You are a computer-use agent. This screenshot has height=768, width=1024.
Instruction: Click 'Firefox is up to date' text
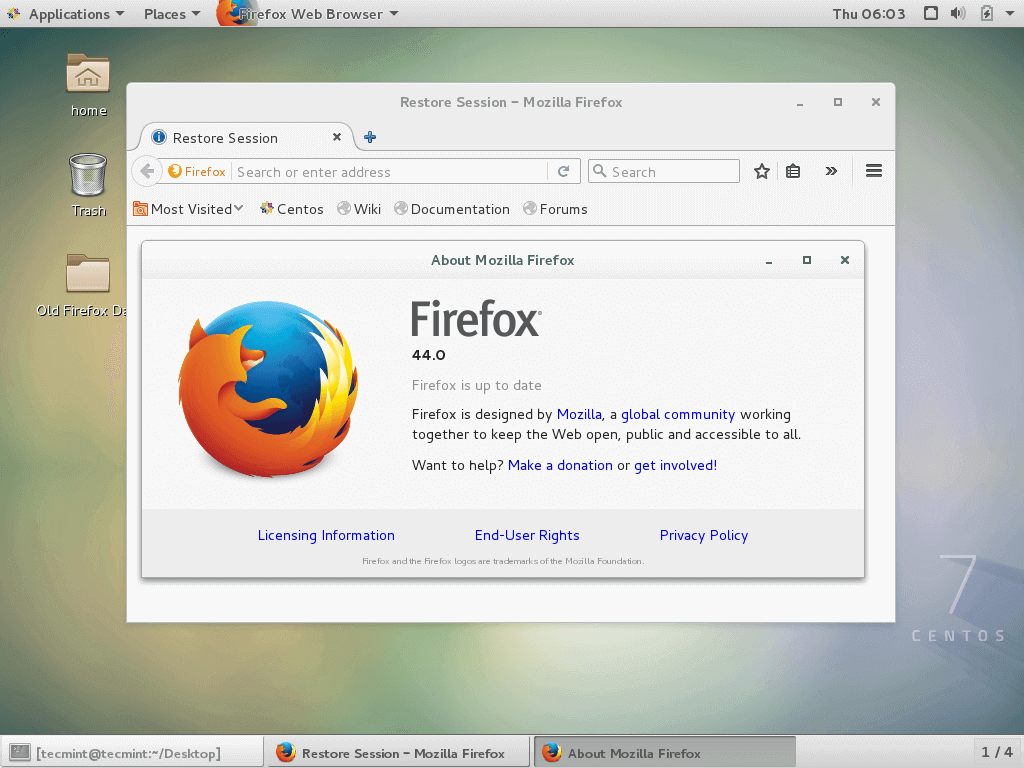tap(477, 385)
